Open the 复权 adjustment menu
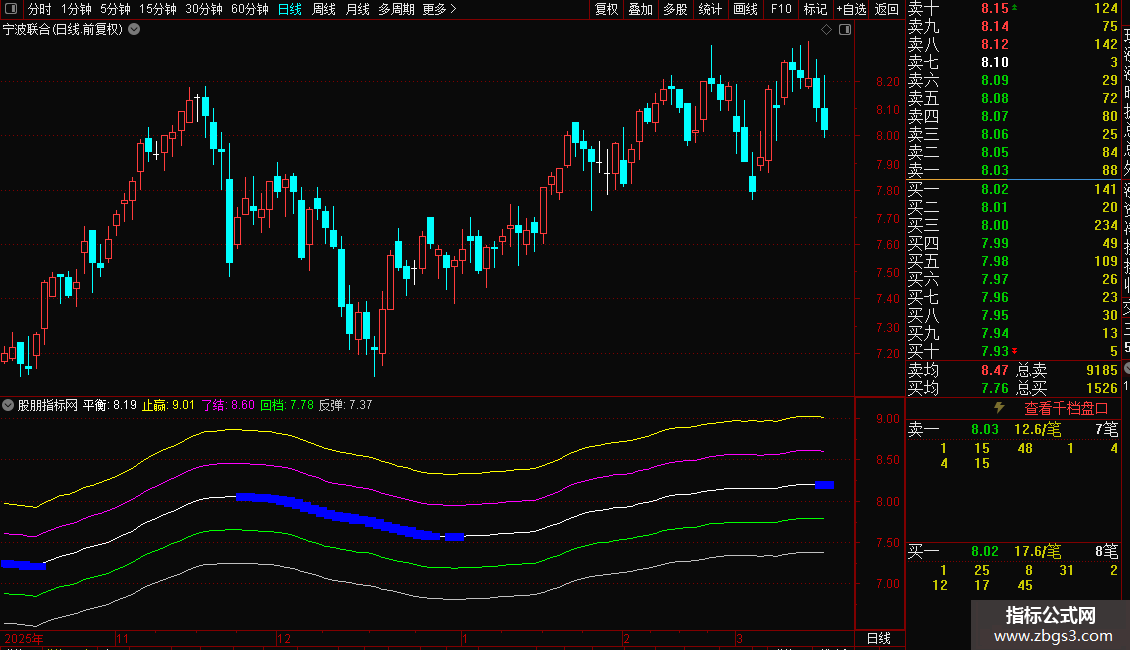This screenshot has width=1130, height=650. [607, 9]
